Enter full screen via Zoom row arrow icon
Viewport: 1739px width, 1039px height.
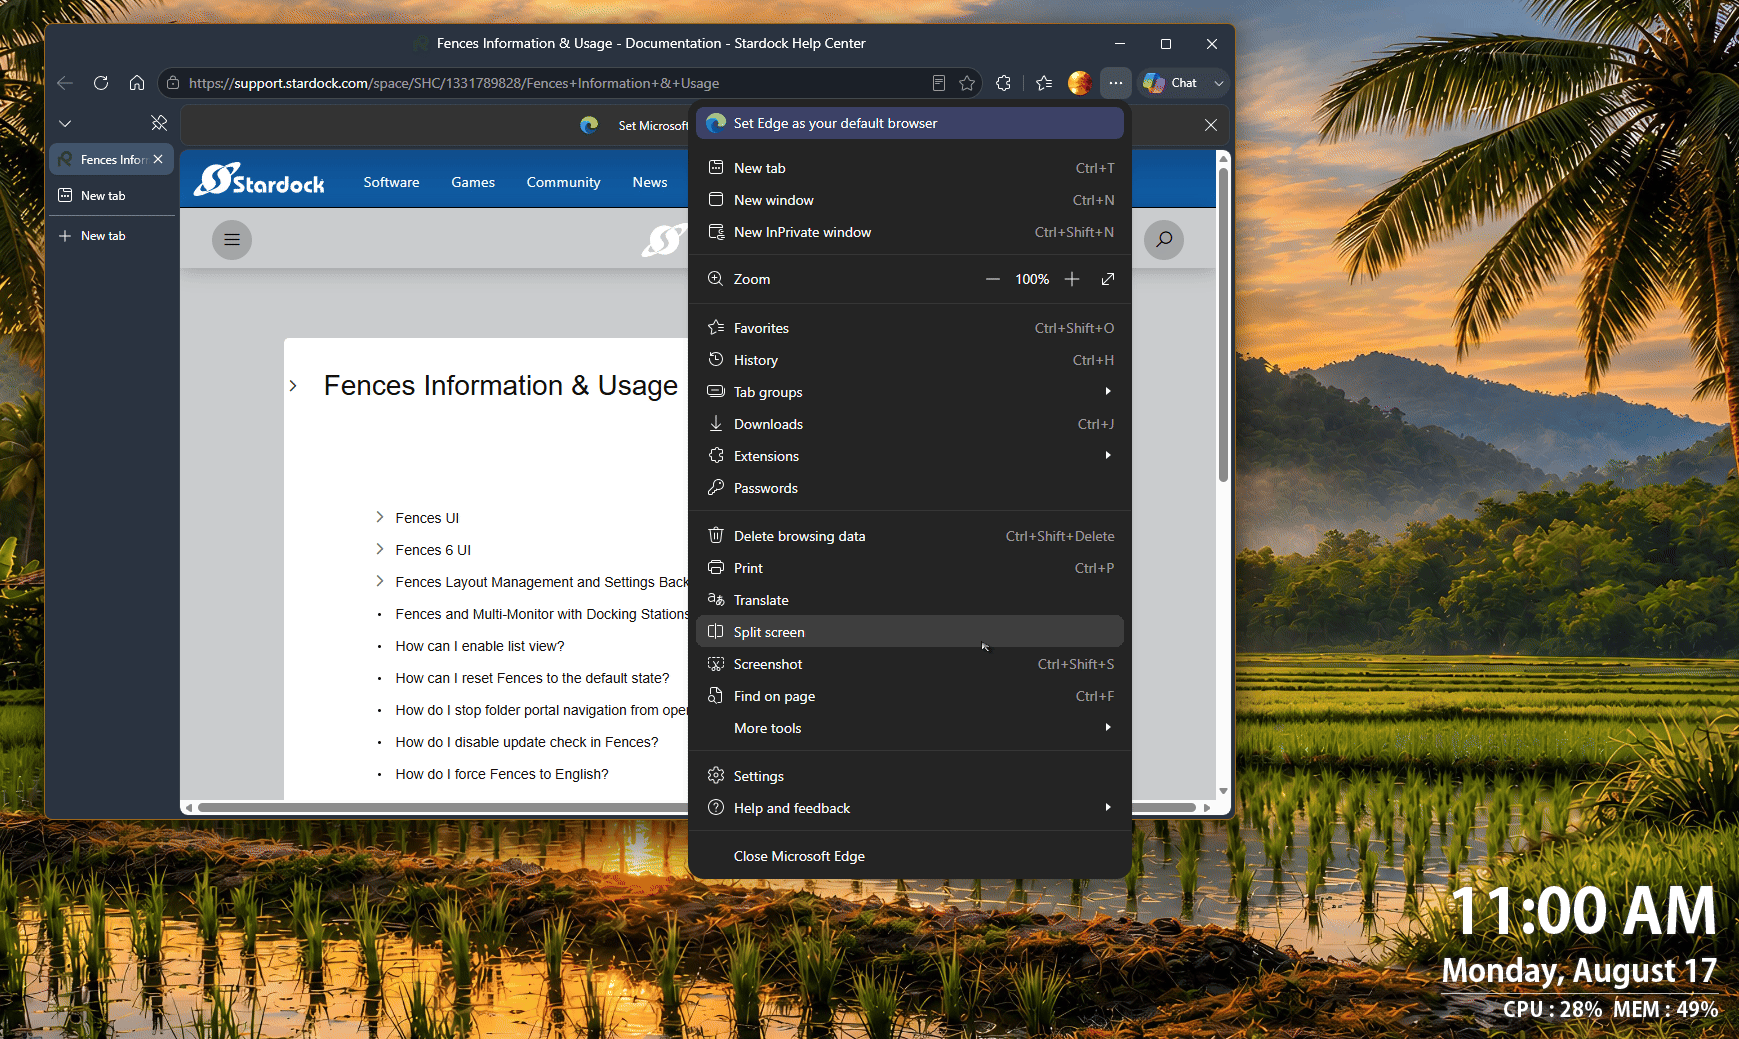(x=1108, y=279)
